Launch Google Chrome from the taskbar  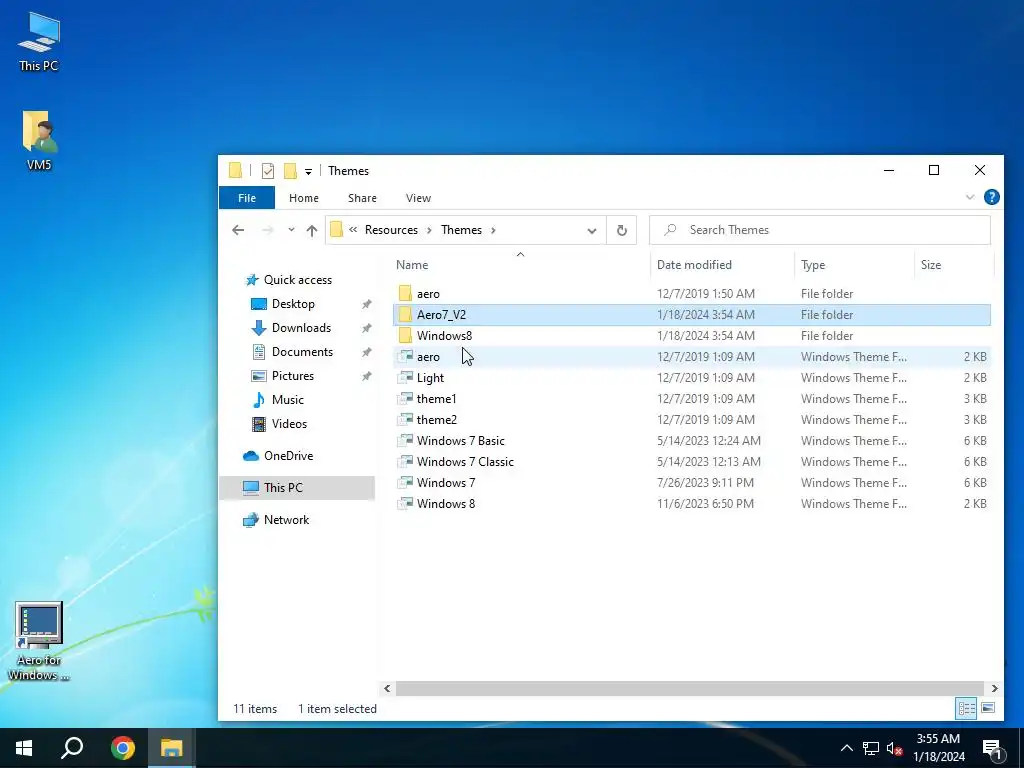[122, 748]
